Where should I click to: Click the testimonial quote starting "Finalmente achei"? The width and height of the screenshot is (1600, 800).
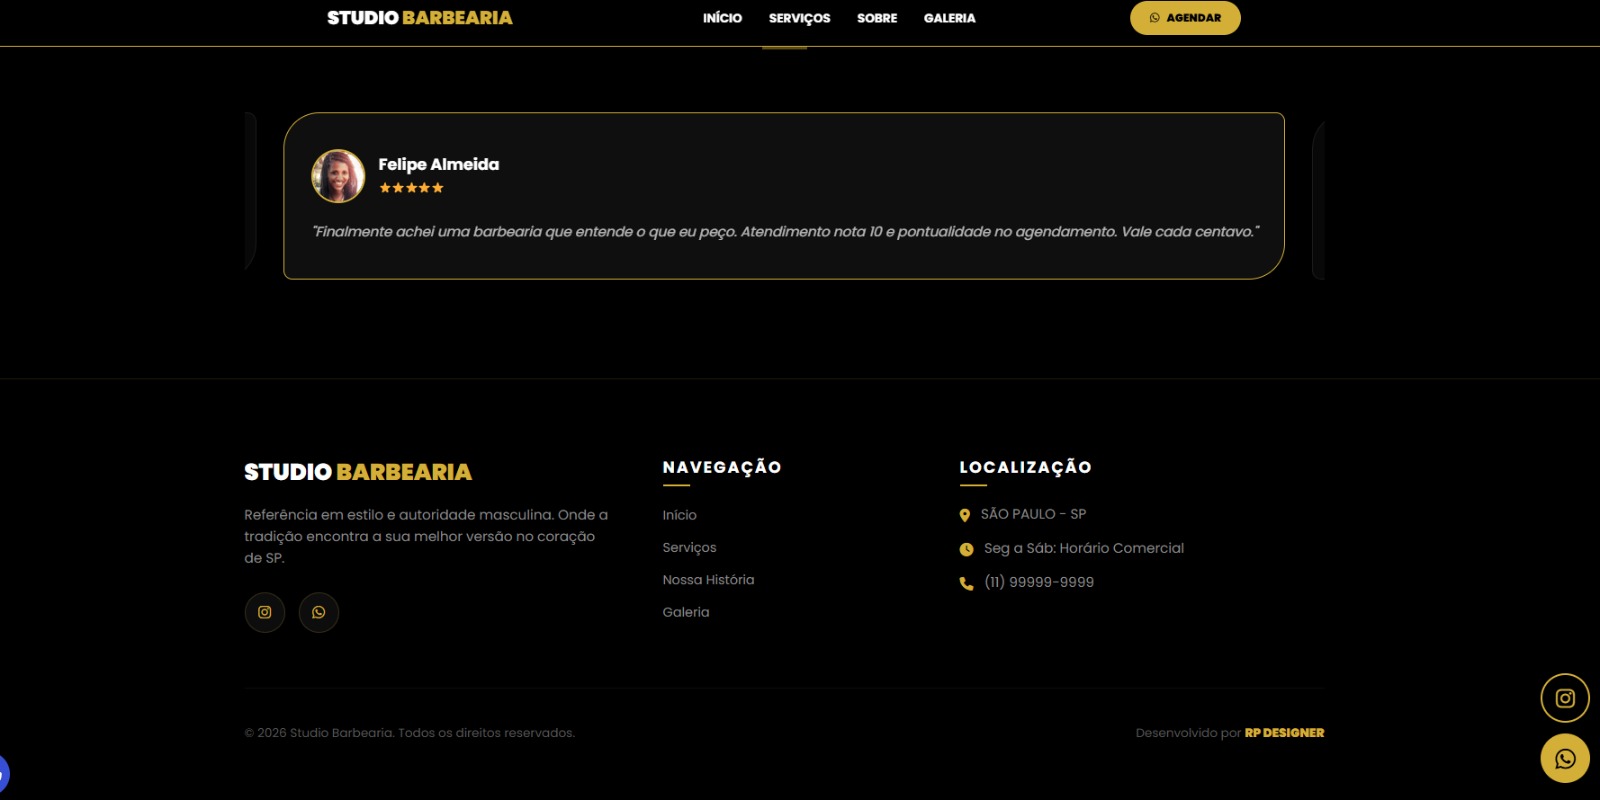coord(785,231)
